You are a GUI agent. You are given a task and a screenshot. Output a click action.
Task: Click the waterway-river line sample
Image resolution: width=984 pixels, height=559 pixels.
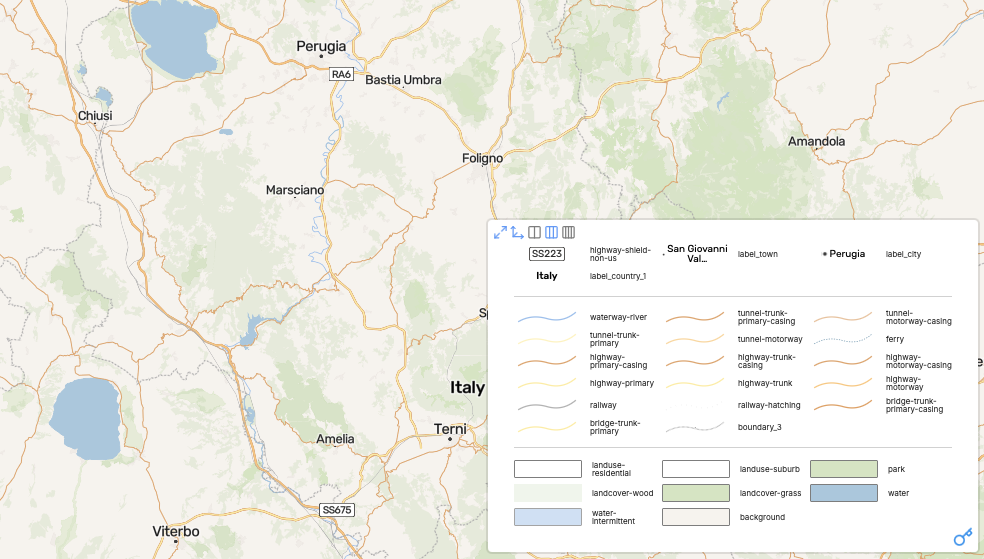547,317
